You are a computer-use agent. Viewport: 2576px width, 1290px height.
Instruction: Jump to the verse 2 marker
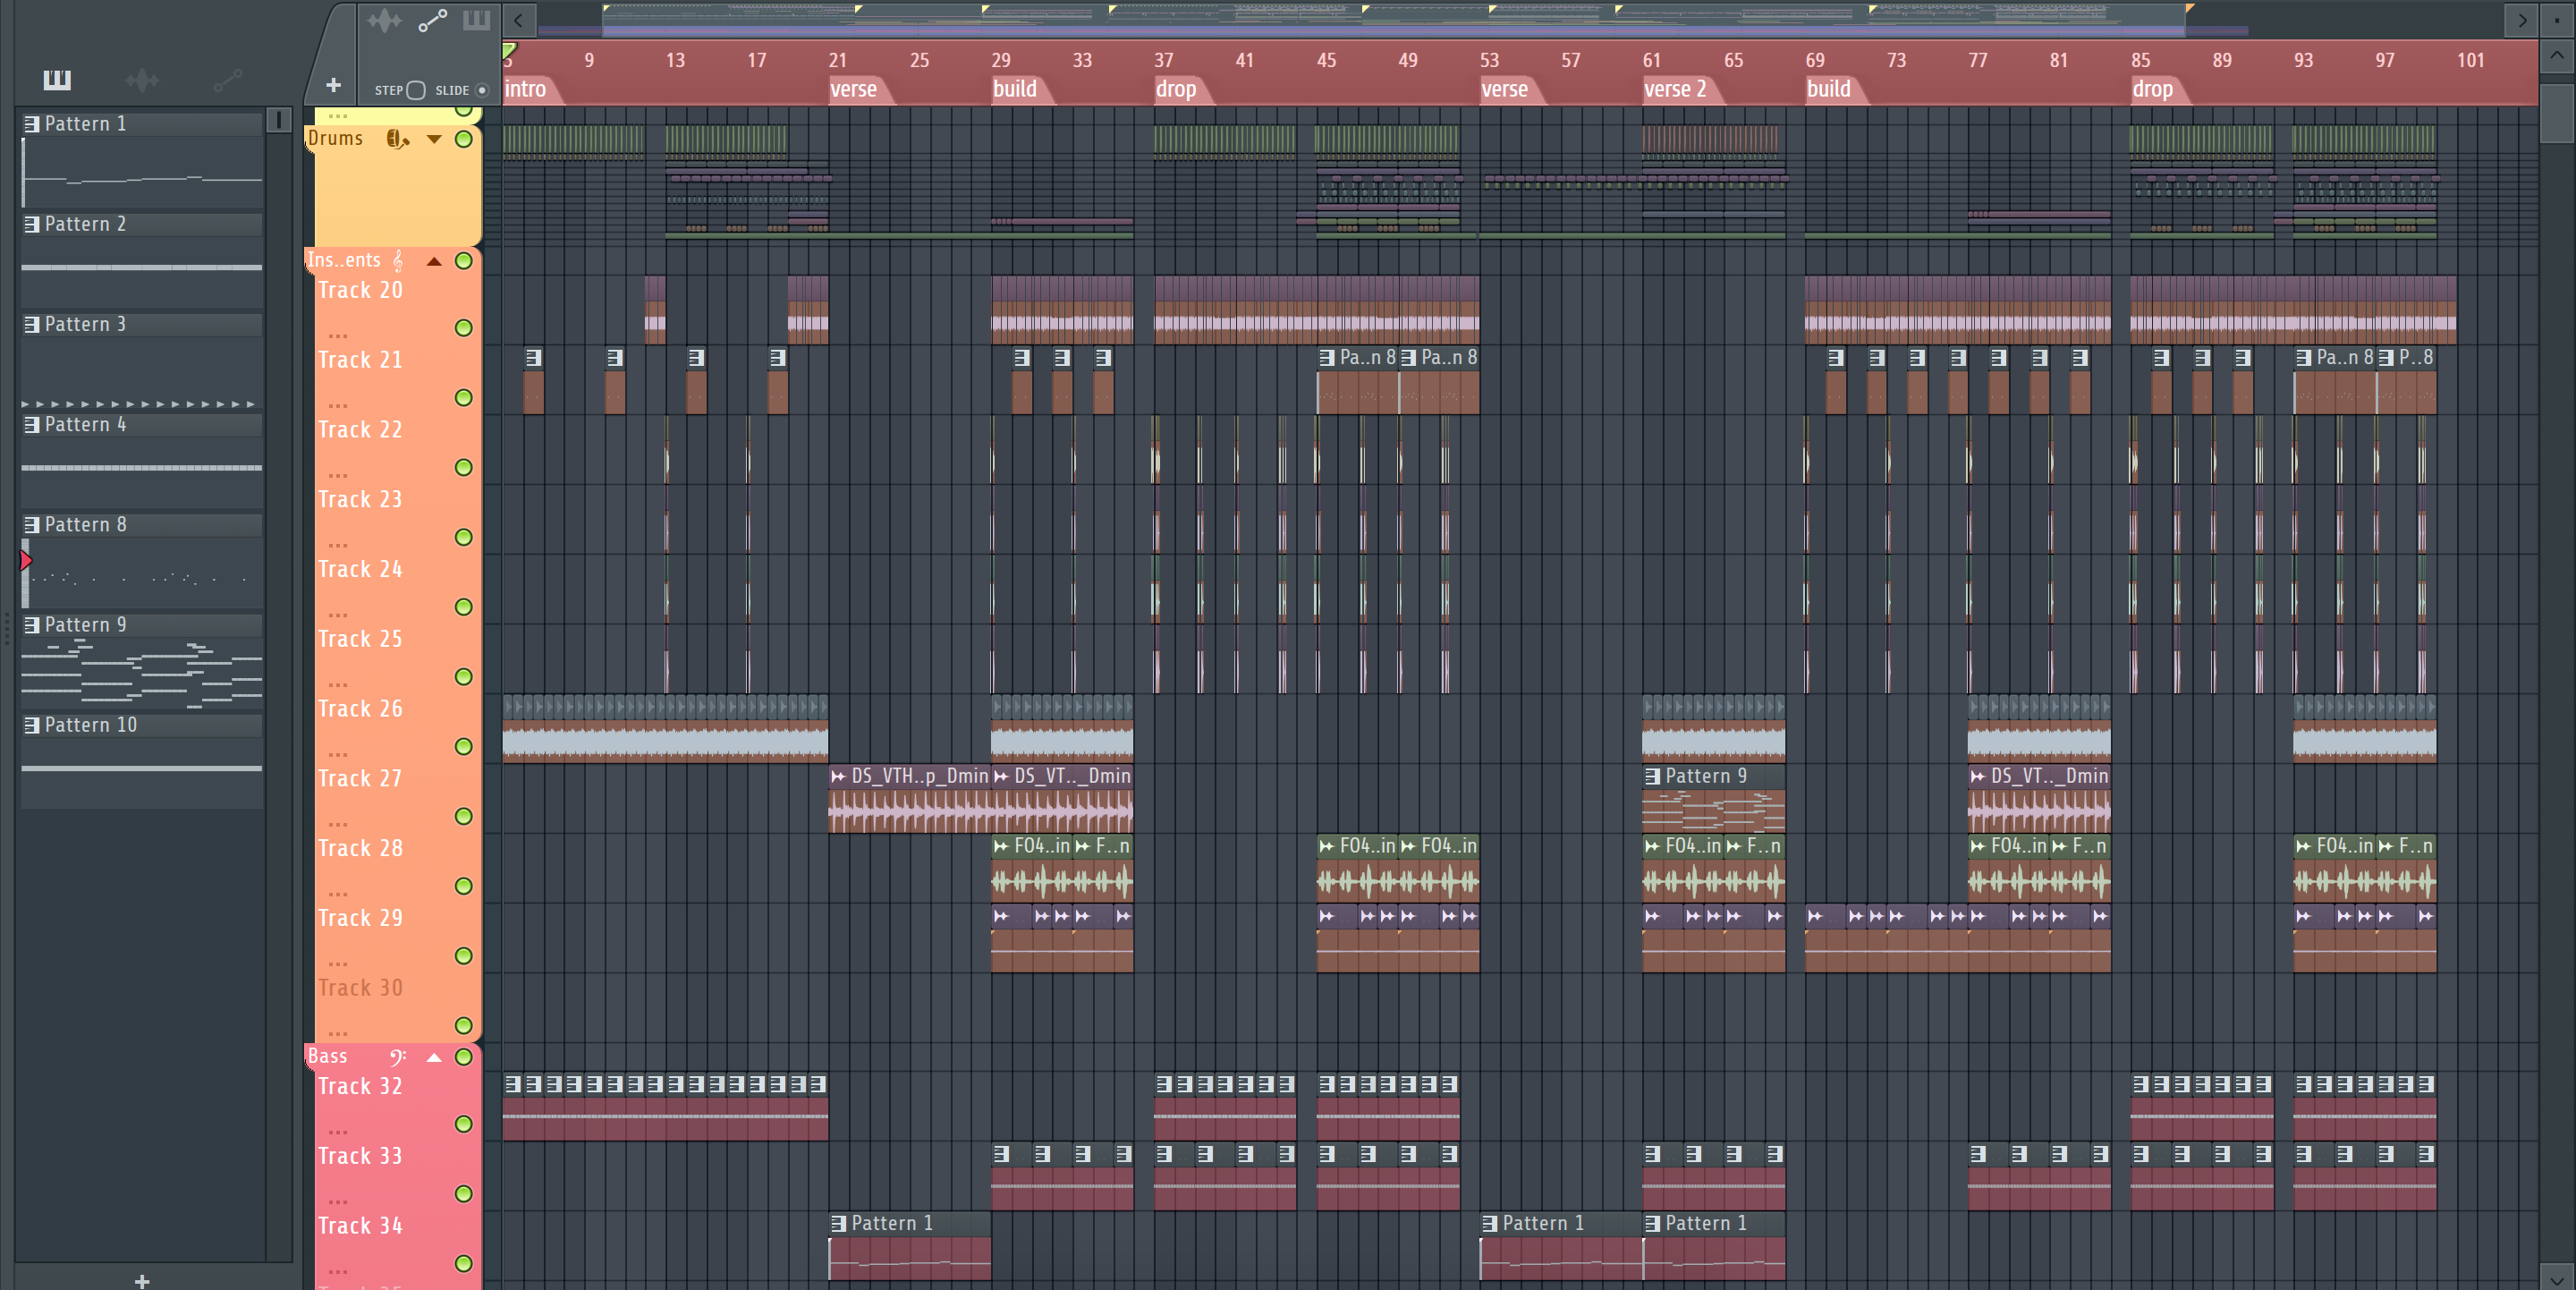1680,89
